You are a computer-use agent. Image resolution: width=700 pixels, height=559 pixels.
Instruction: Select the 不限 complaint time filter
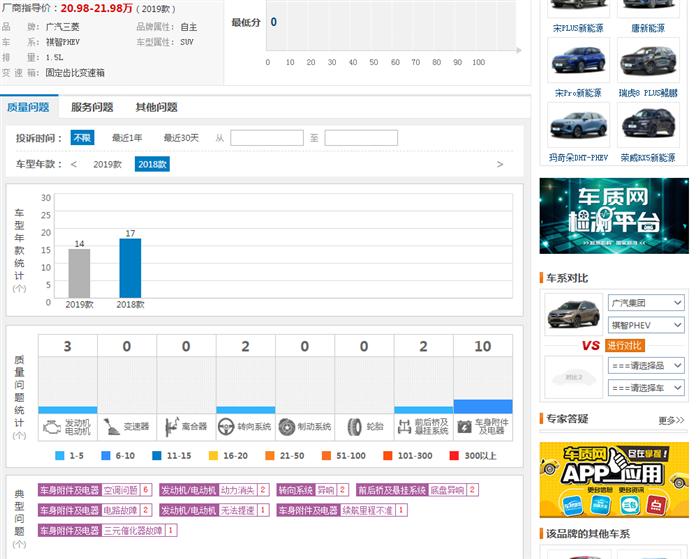[x=82, y=138]
